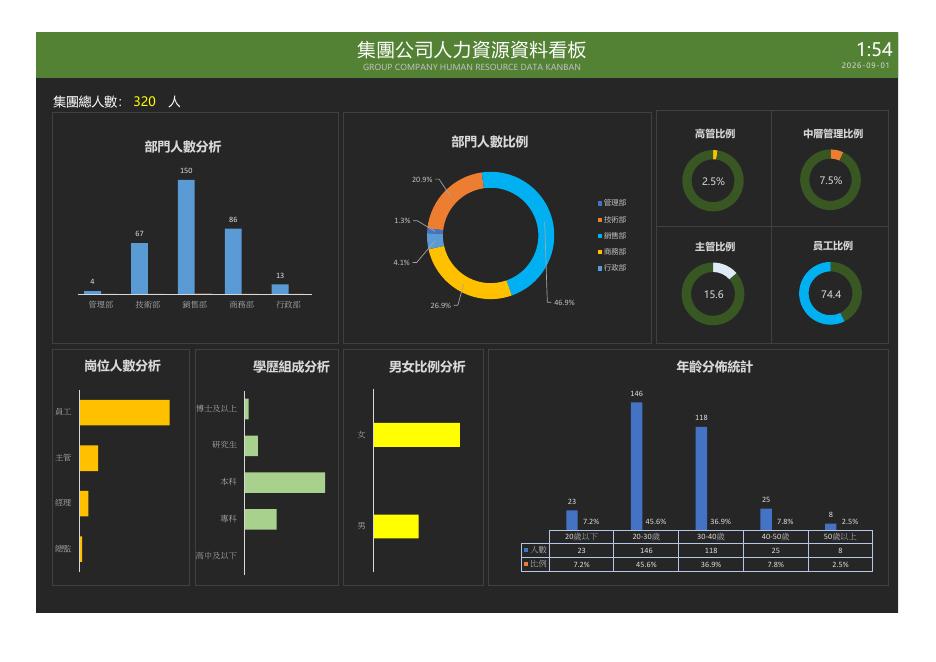Select the tallest 銷售部 bar labeled 150
Viewport: 936px width, 662px height.
pyautogui.click(x=186, y=237)
